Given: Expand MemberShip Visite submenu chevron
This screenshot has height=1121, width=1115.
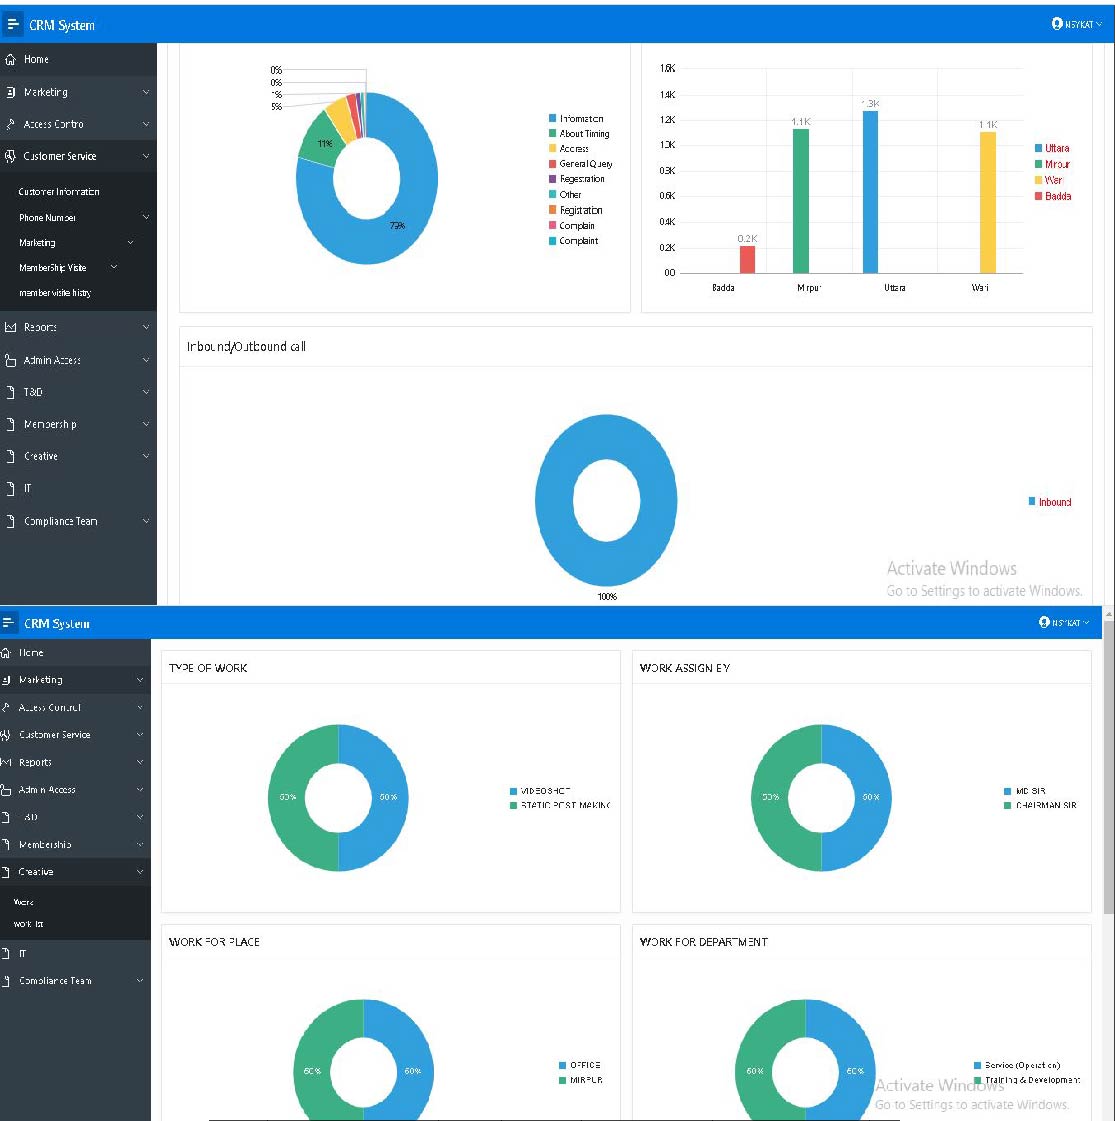Looking at the screenshot, I should click(x=114, y=267).
